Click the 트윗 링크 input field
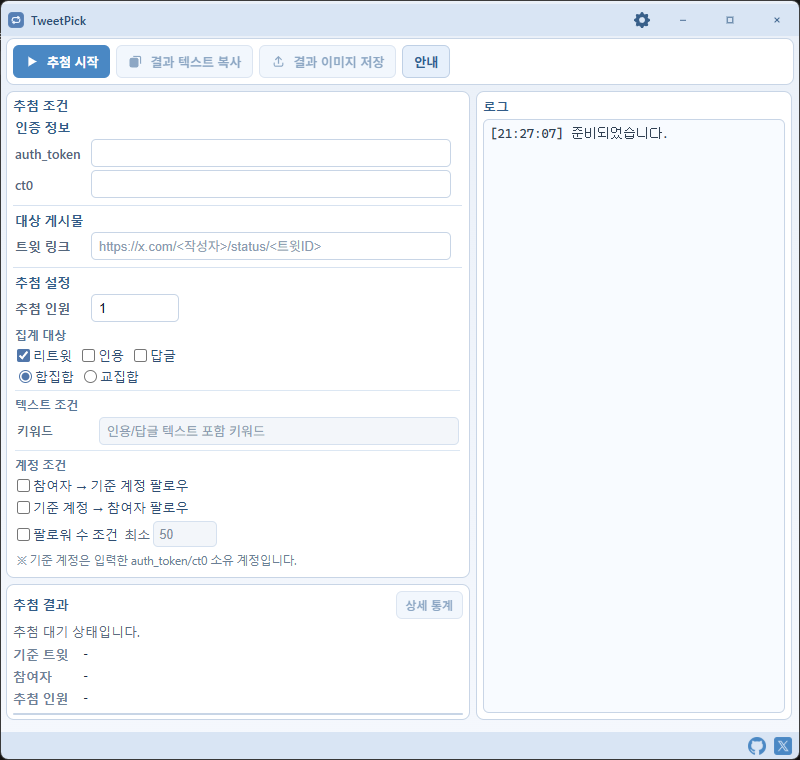 pyautogui.click(x=270, y=246)
